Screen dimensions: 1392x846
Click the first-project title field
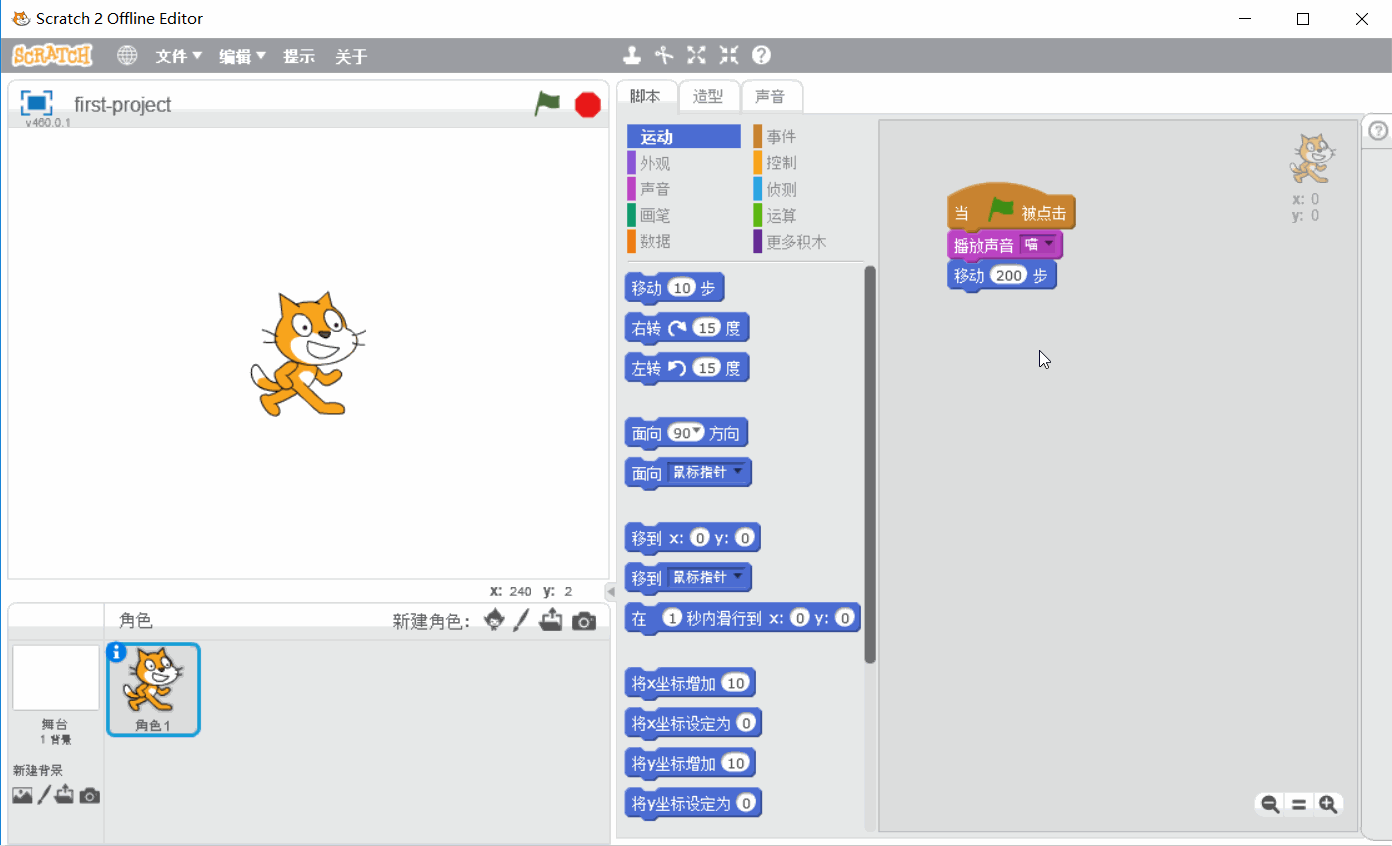pyautogui.click(x=123, y=105)
